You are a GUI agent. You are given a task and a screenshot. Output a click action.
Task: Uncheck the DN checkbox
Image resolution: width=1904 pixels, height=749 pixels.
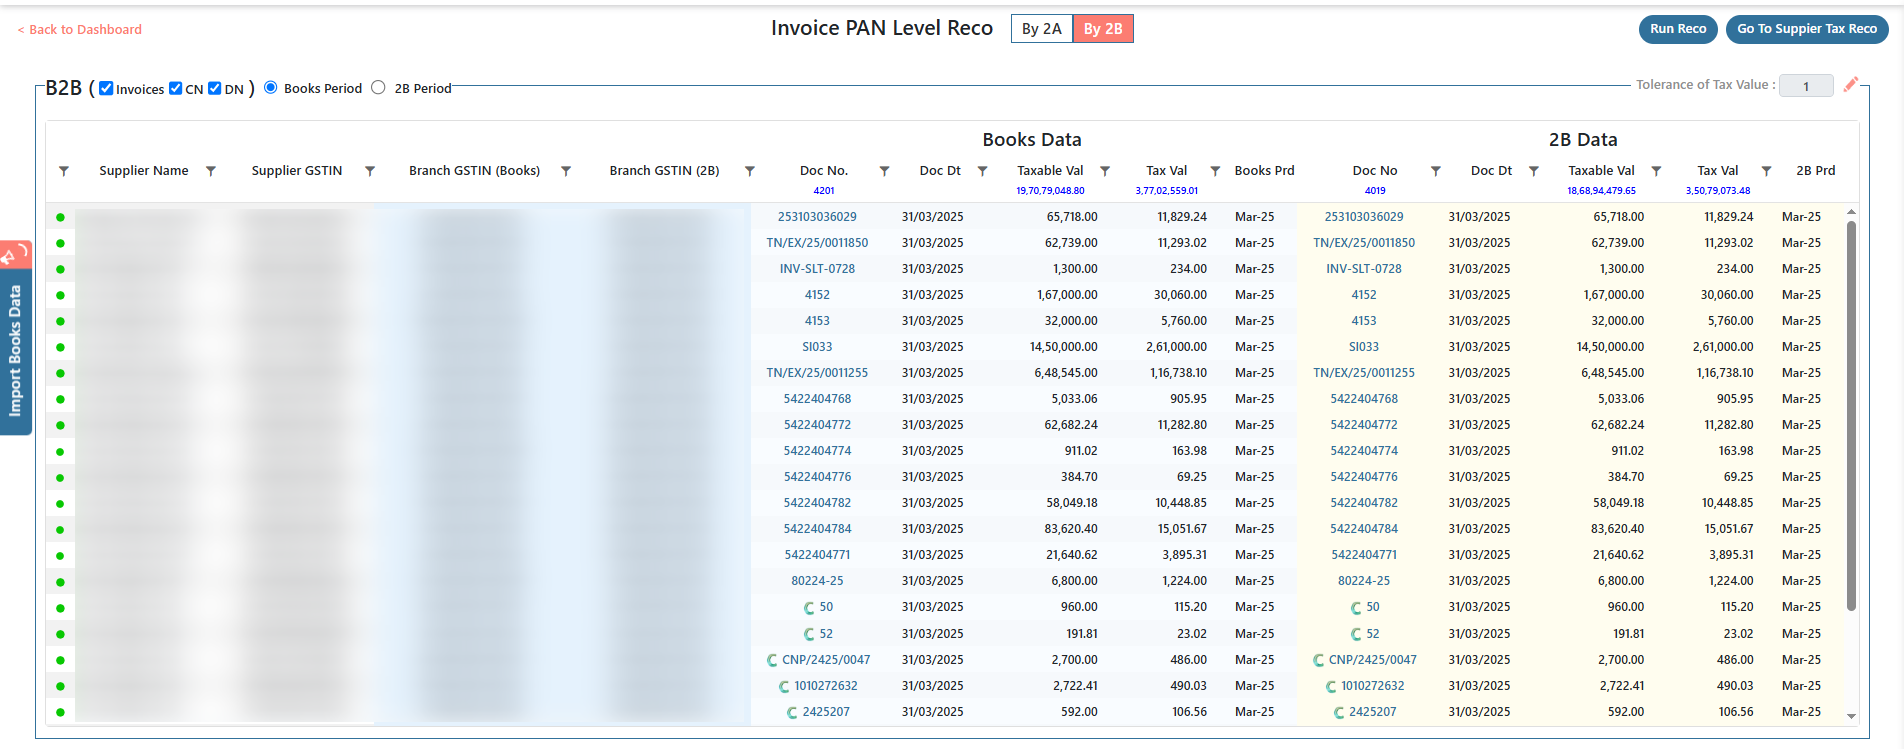pos(214,88)
